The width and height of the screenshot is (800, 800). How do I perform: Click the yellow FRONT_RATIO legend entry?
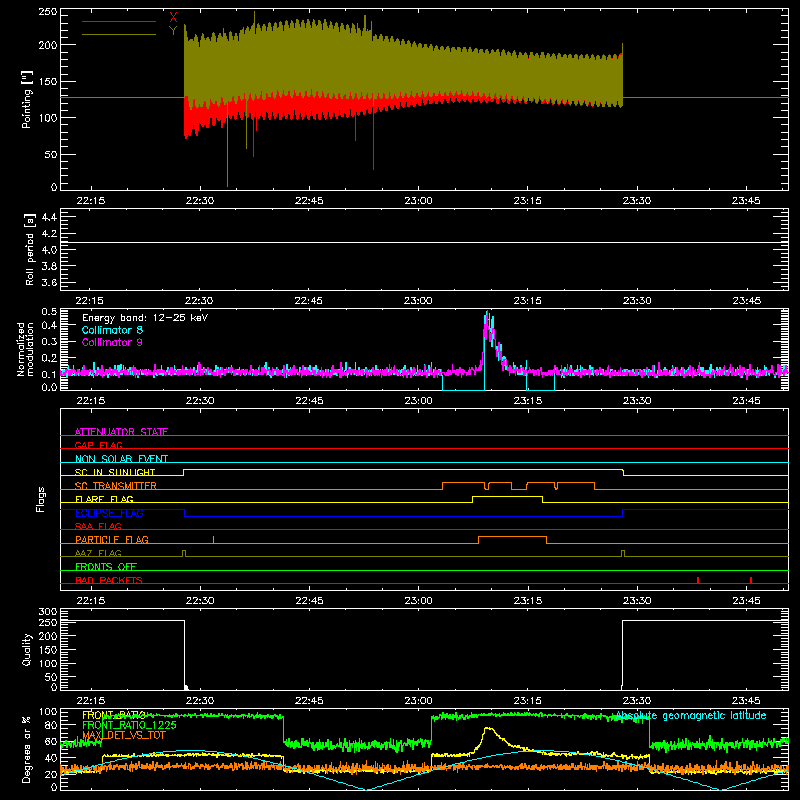coord(114,715)
